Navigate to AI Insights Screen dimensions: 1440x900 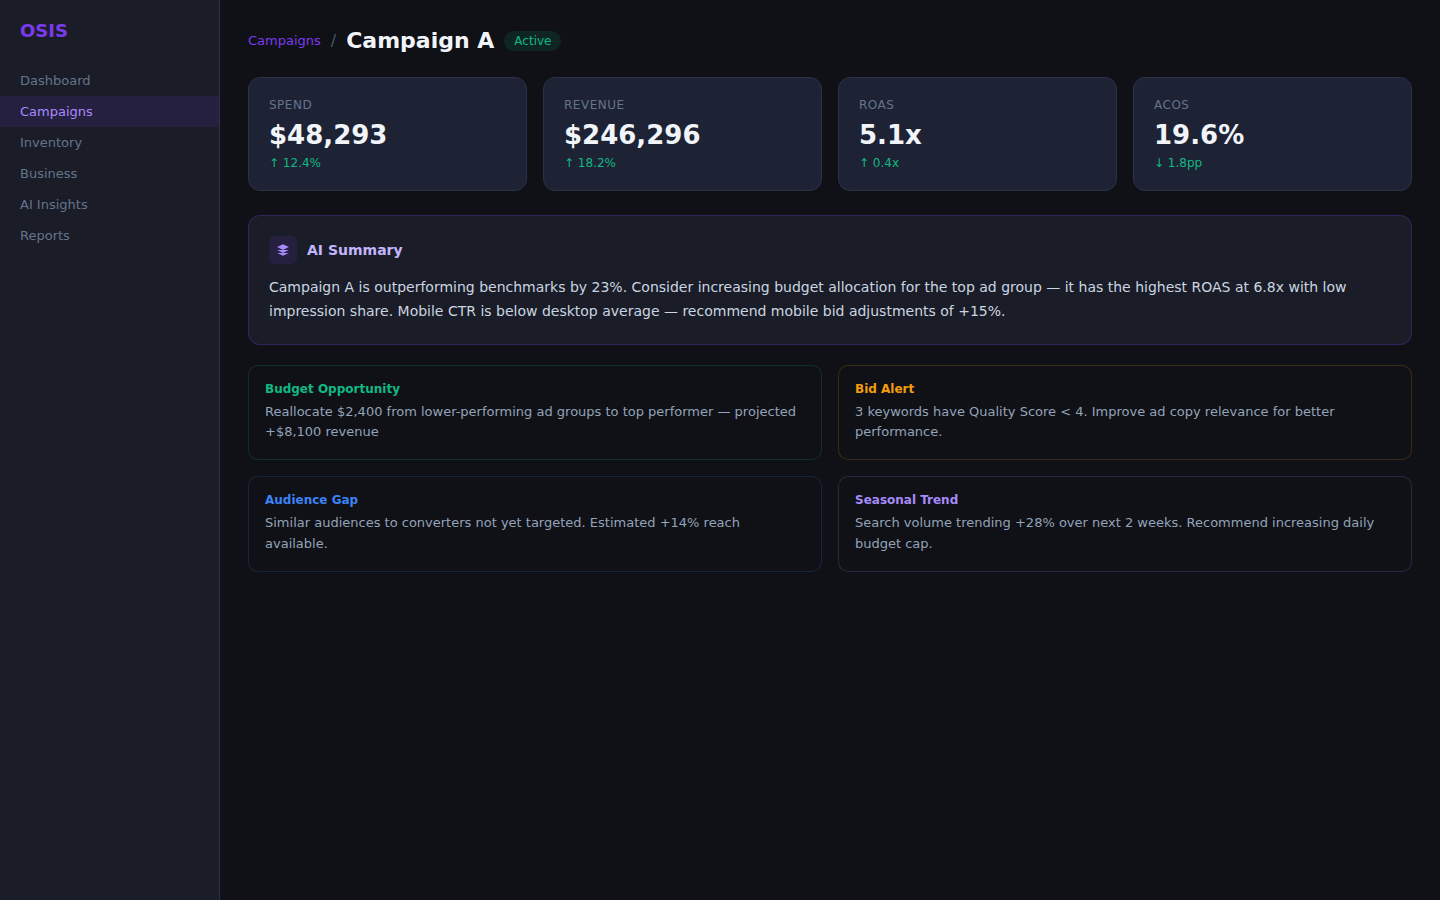pyautogui.click(x=54, y=205)
